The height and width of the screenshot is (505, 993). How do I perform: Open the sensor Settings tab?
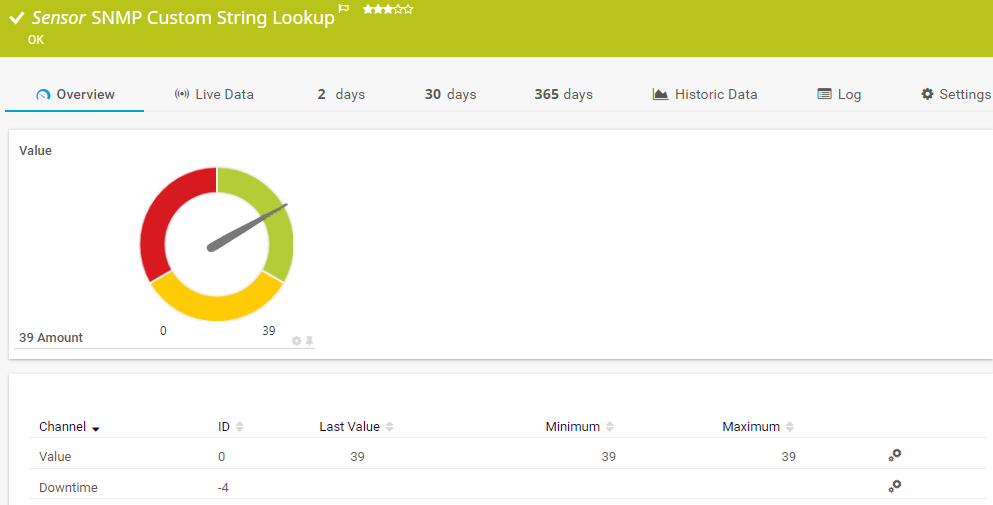pyautogui.click(x=956, y=94)
